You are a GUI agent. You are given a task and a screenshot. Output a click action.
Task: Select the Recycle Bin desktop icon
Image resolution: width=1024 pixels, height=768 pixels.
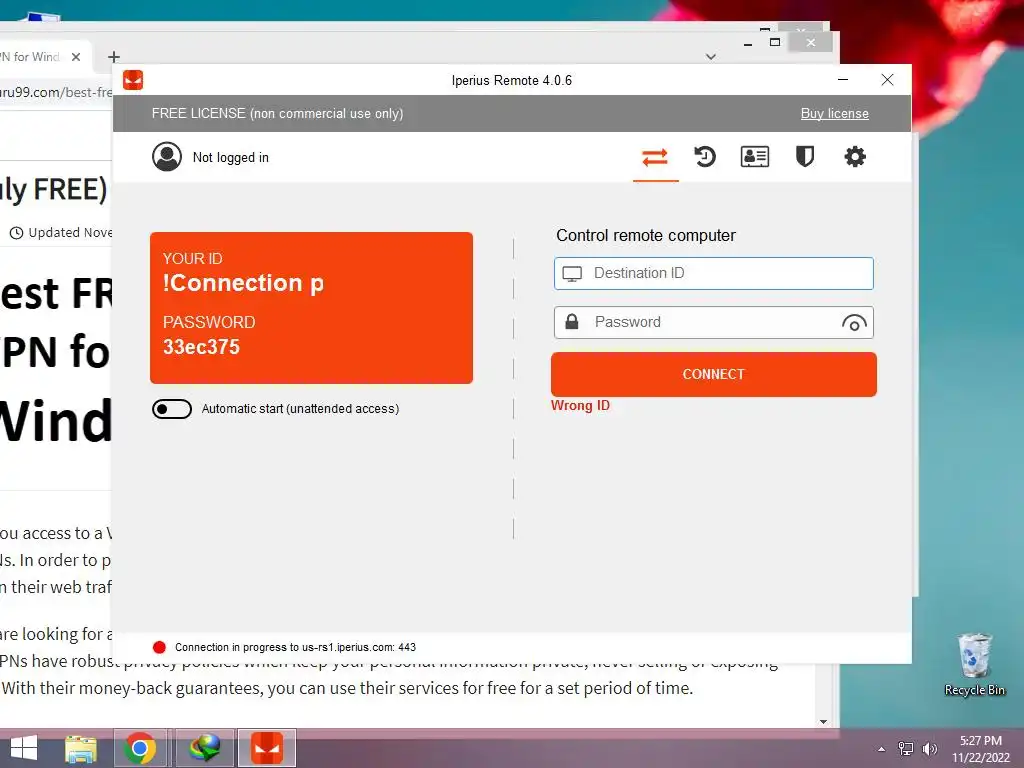pos(974,665)
